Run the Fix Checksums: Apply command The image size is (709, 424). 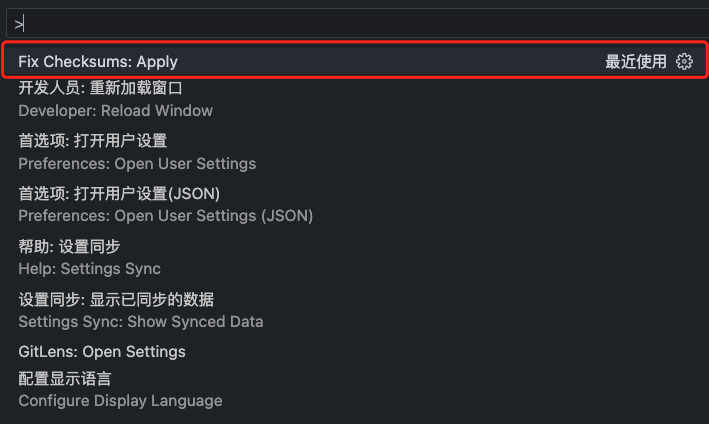click(98, 61)
